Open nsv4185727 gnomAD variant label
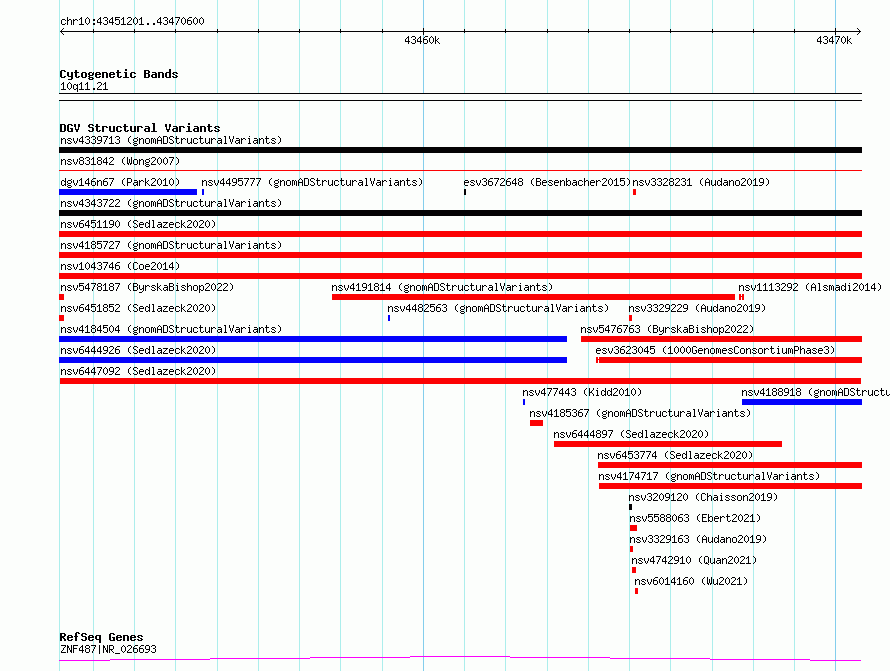 click(x=171, y=245)
